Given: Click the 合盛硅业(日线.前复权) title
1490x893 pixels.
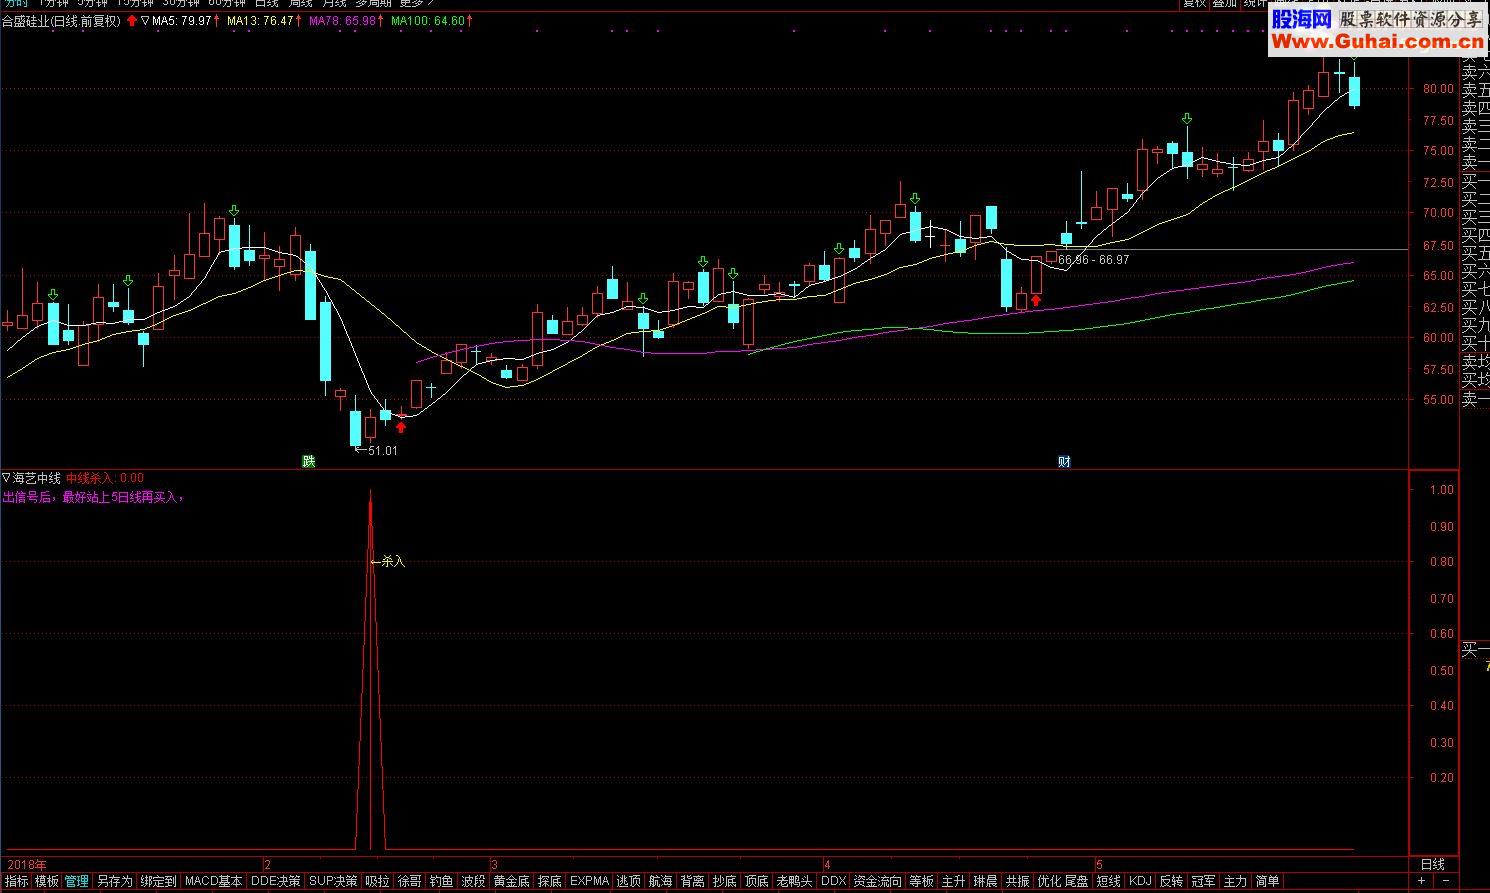Looking at the screenshot, I should click(61, 21).
